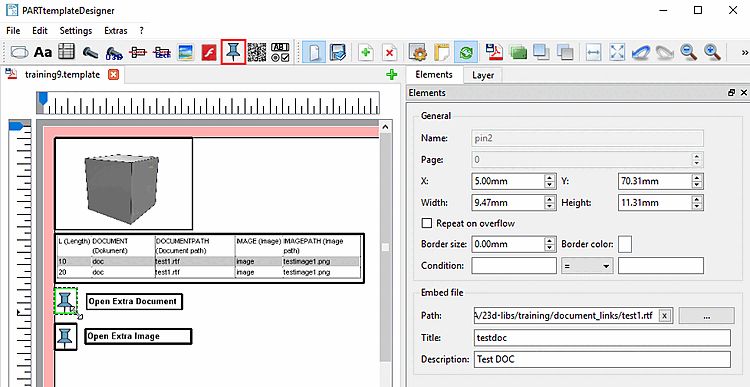The height and width of the screenshot is (387, 750).
Task: Click the blue undo arrow
Action: click(641, 52)
